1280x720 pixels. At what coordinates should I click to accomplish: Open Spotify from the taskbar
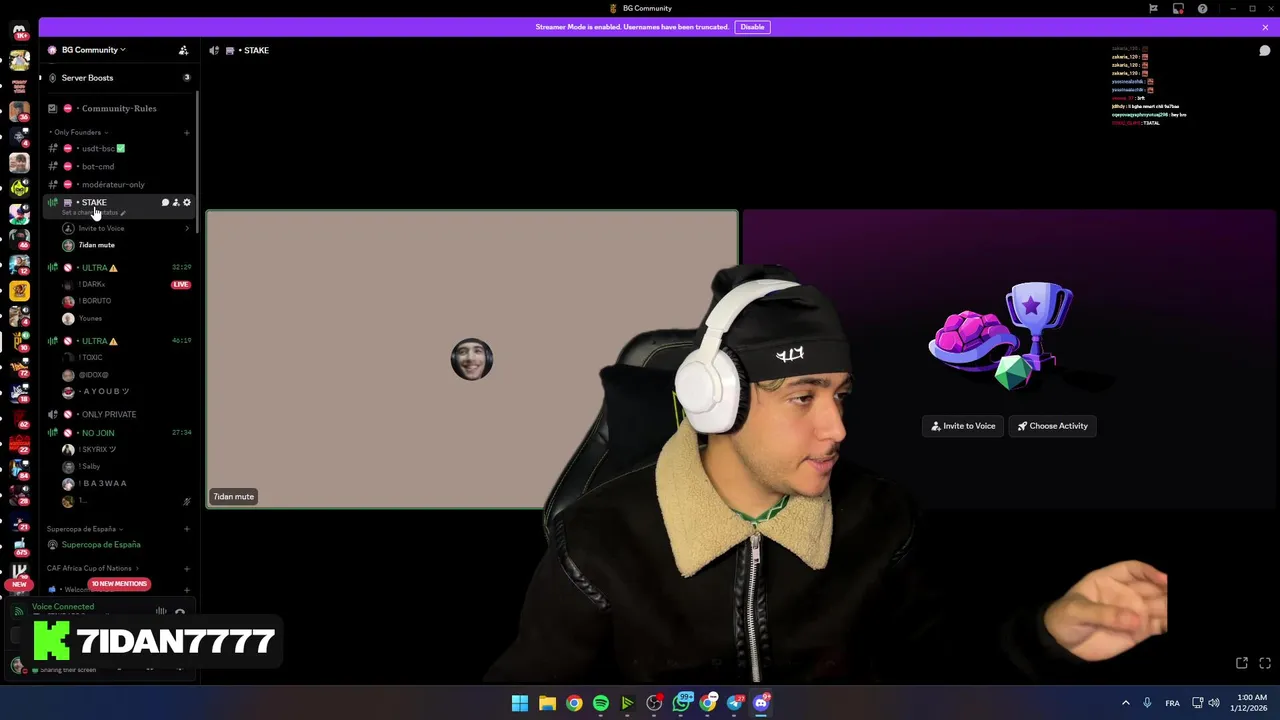point(601,703)
